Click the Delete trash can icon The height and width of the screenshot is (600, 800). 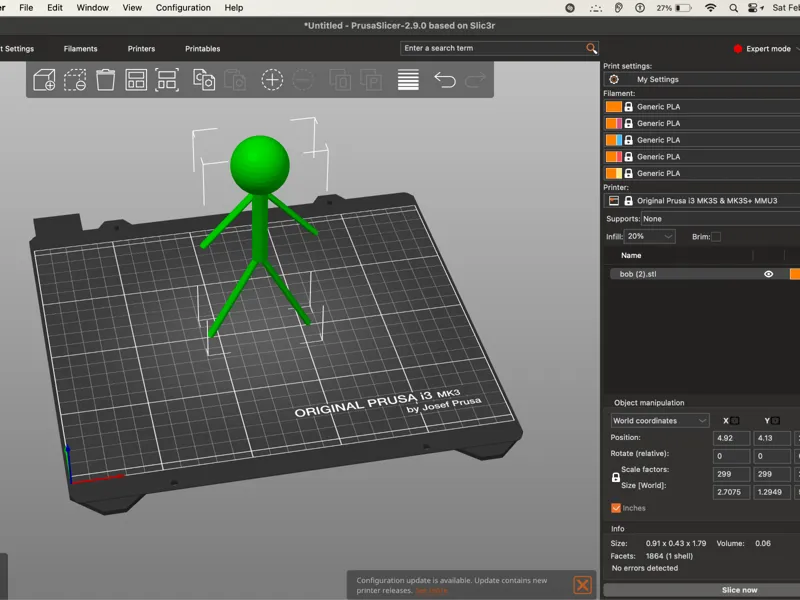(x=106, y=80)
